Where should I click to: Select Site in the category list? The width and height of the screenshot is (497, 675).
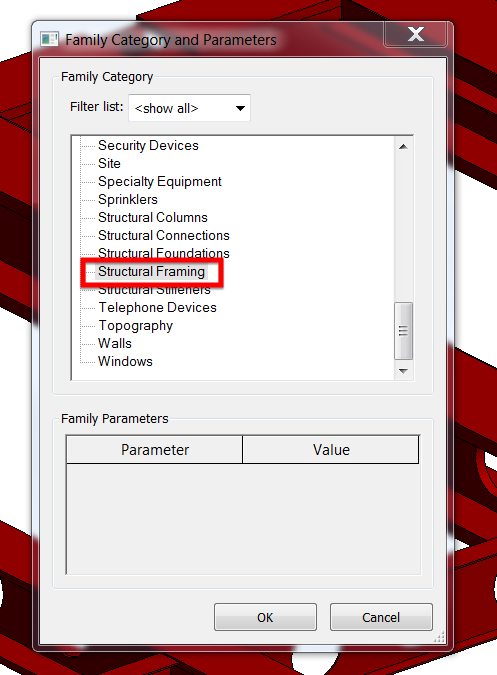pos(109,164)
